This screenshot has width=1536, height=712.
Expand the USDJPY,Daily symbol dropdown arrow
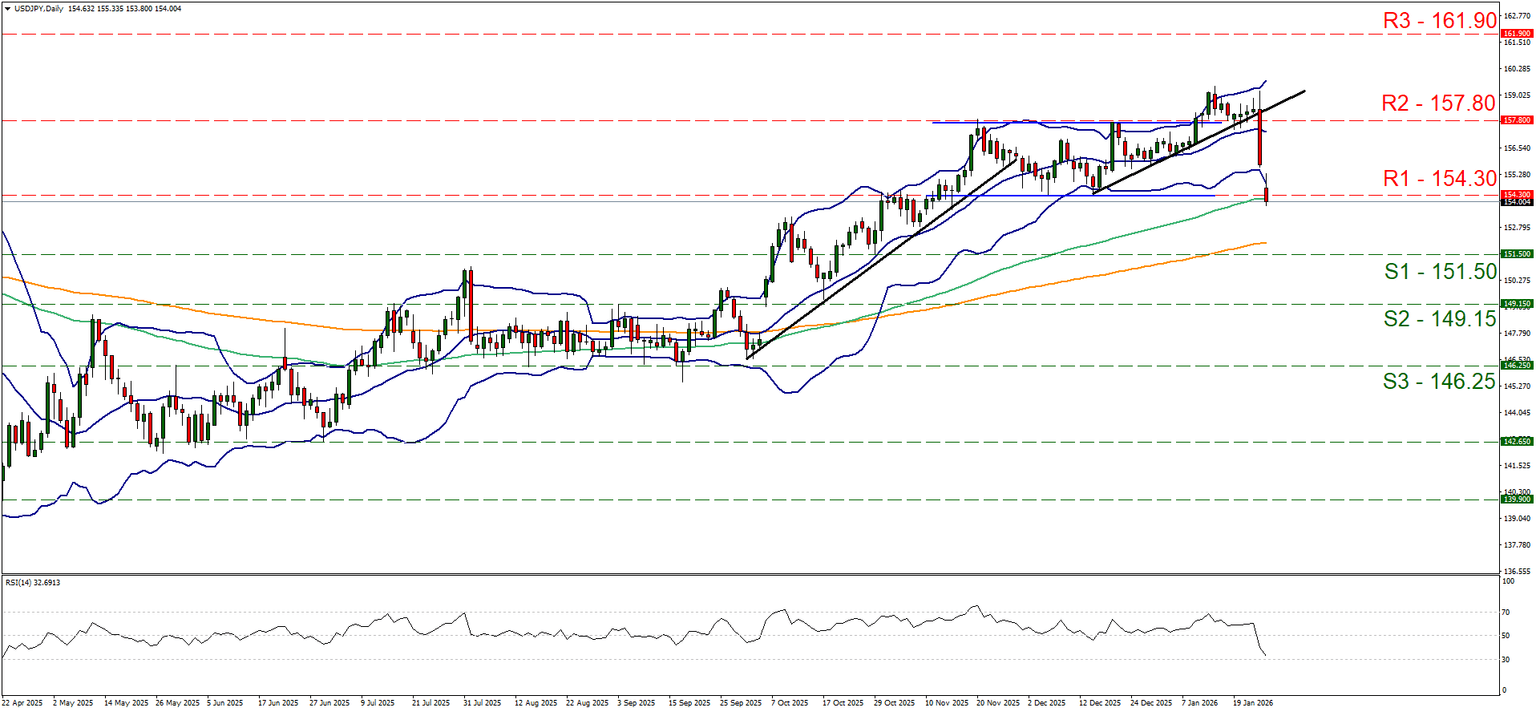point(8,8)
